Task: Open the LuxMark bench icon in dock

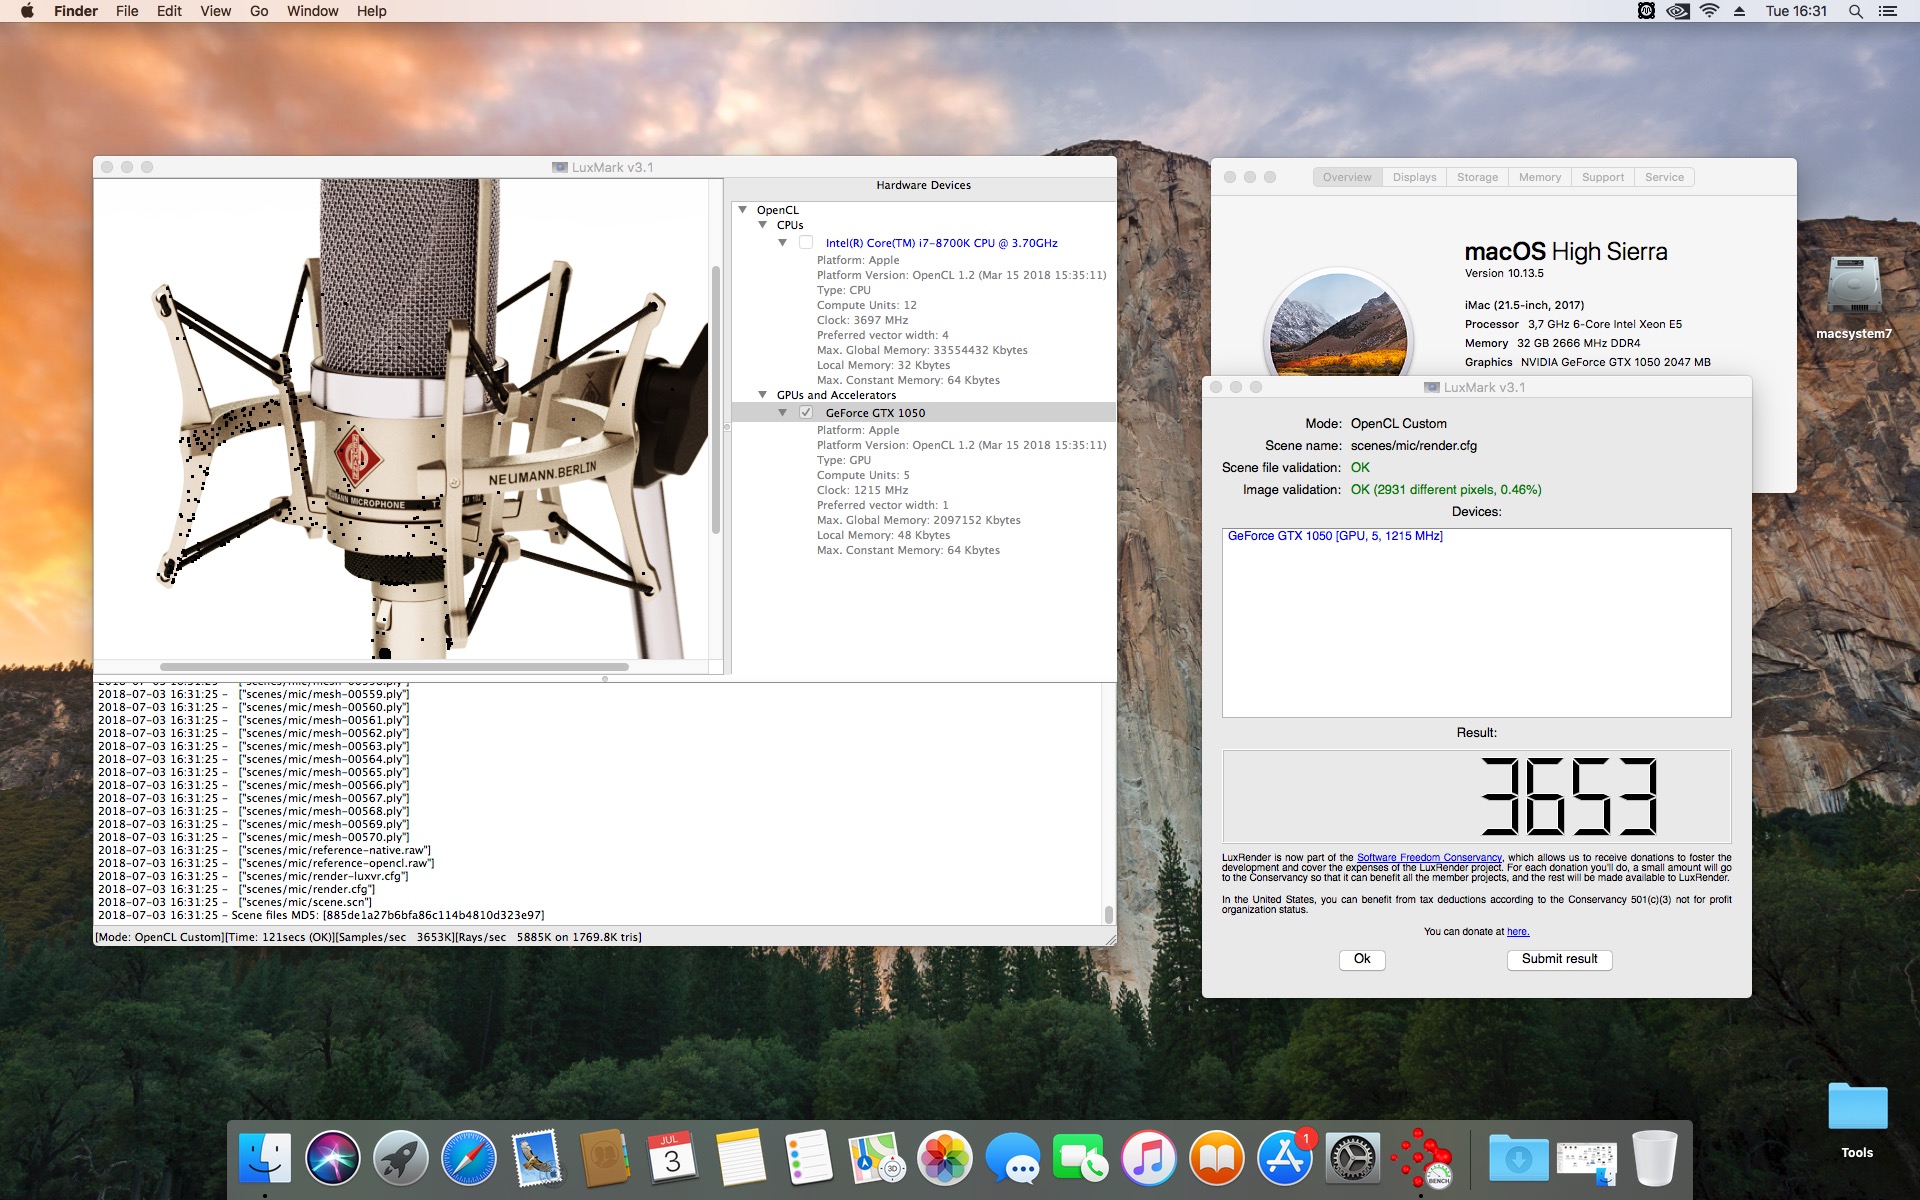Action: click(x=1422, y=1159)
